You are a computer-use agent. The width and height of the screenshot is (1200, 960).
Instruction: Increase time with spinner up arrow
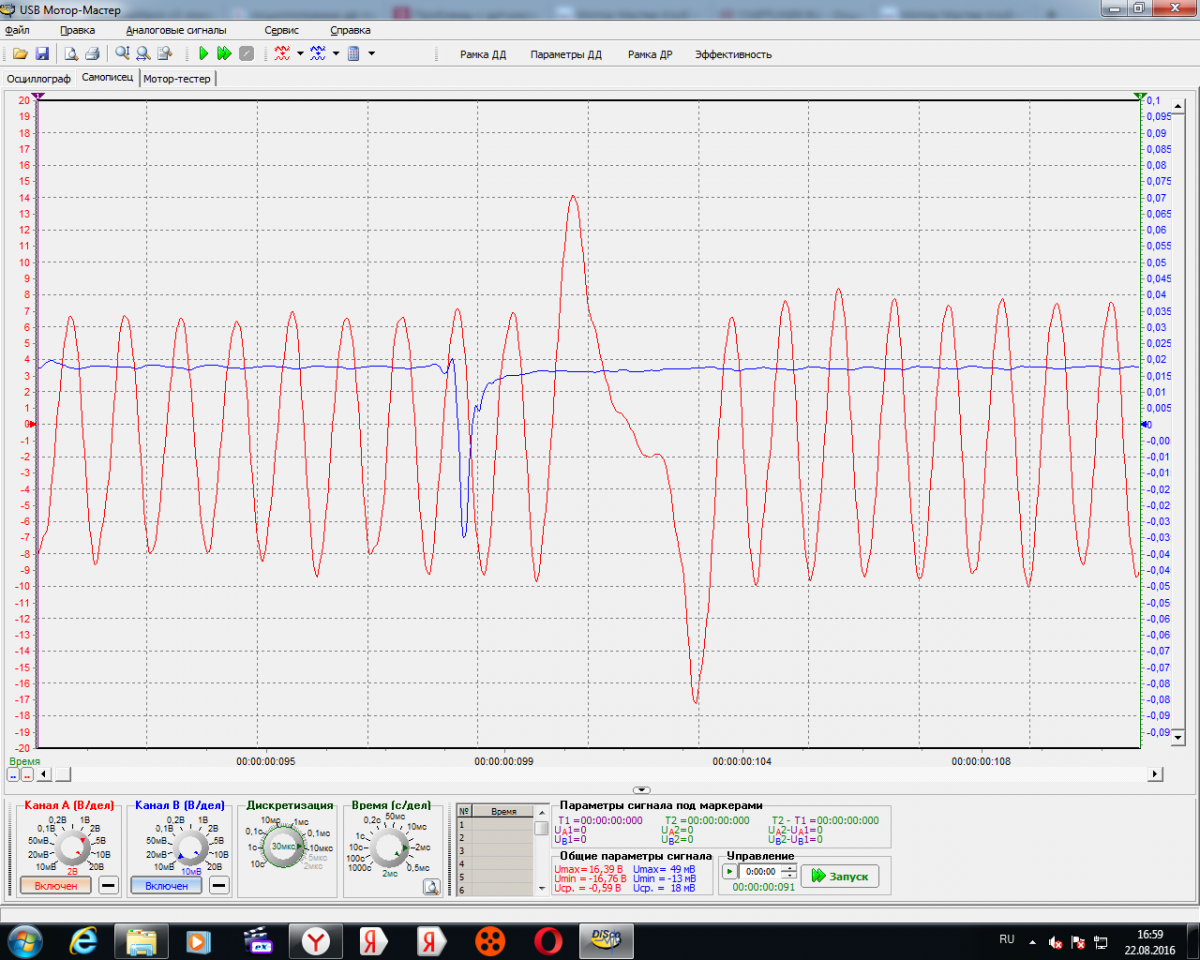pos(790,867)
